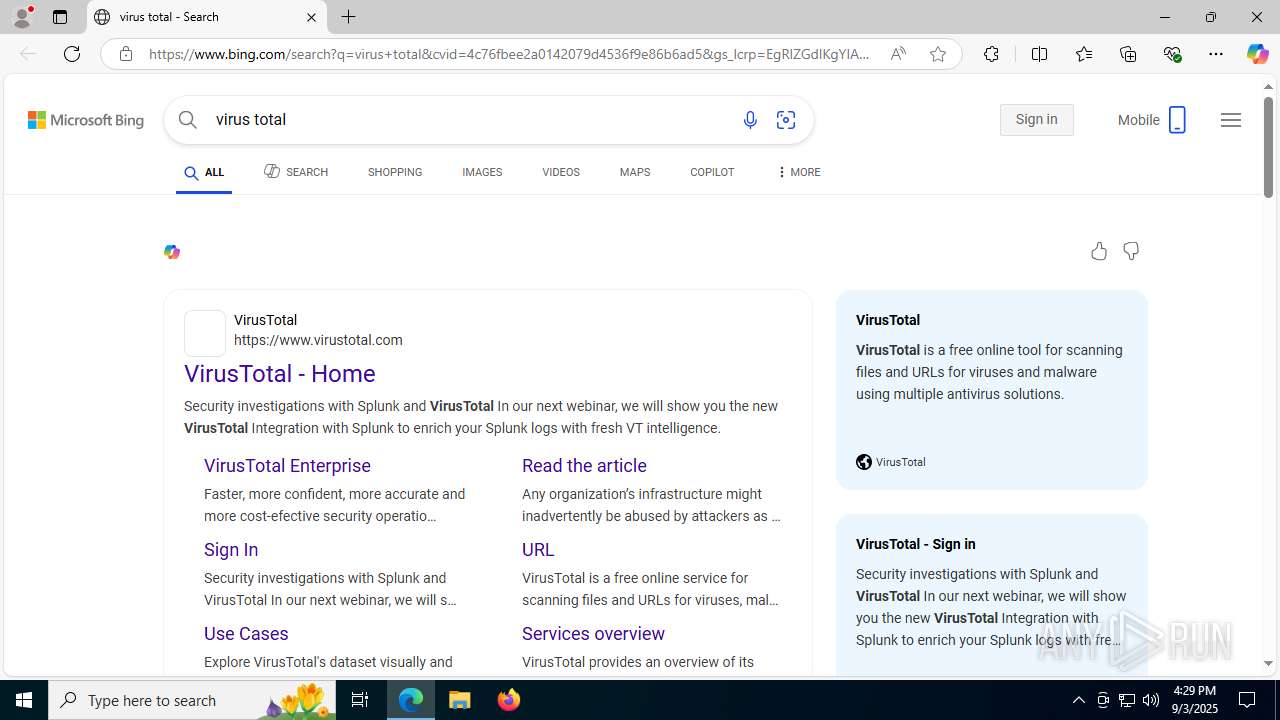Open the VirusTotal - Home result

[x=280, y=374]
